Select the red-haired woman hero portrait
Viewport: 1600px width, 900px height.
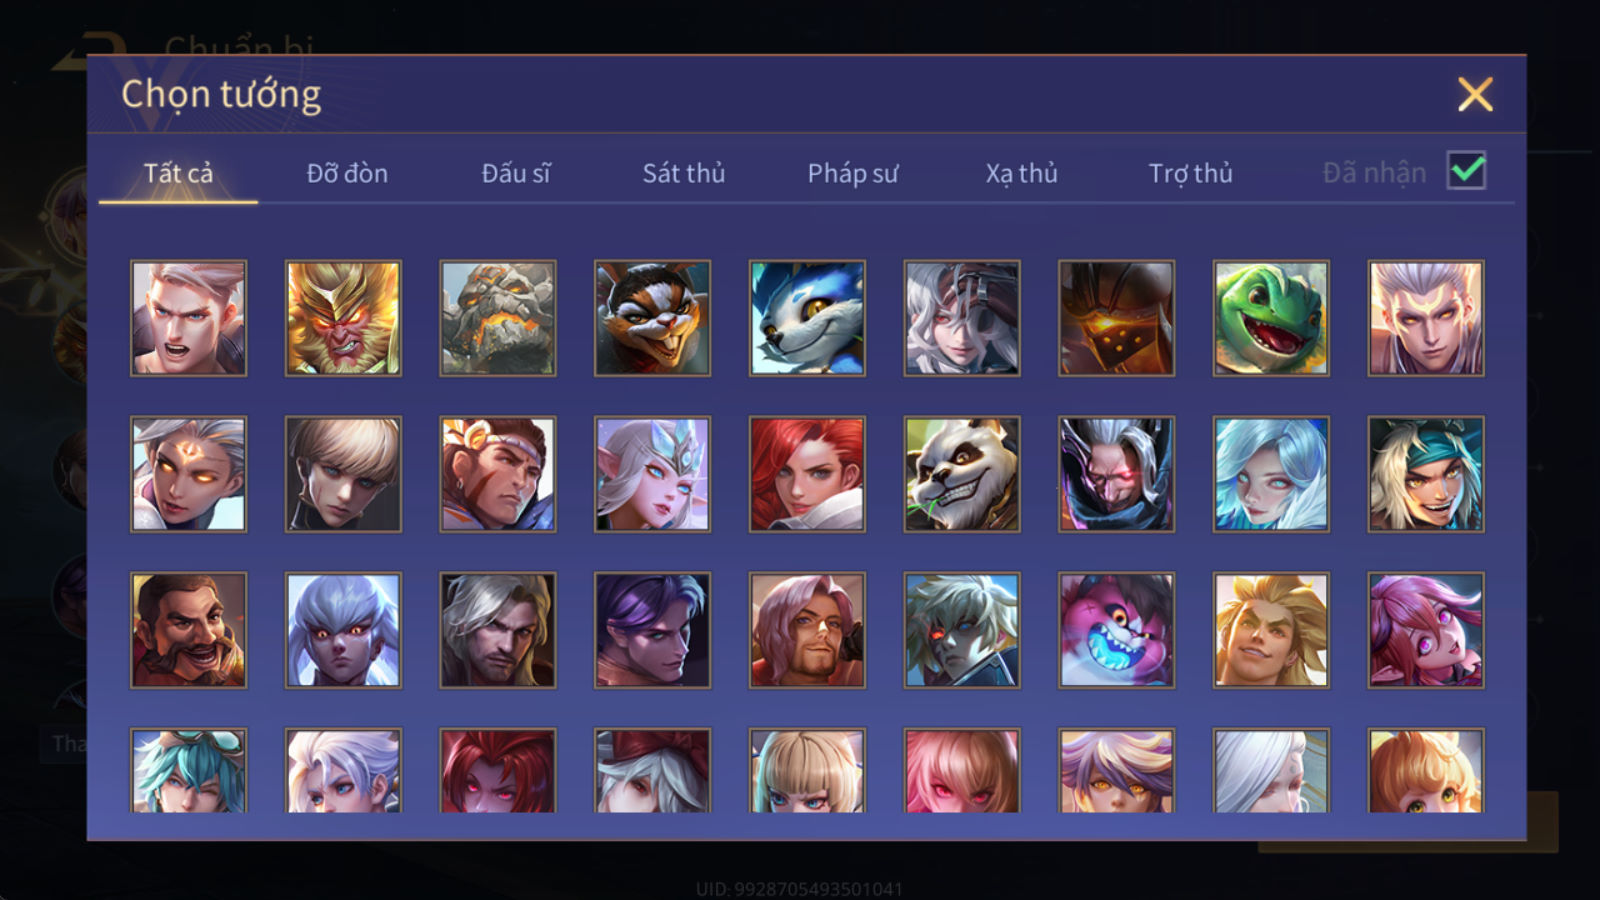coord(807,474)
